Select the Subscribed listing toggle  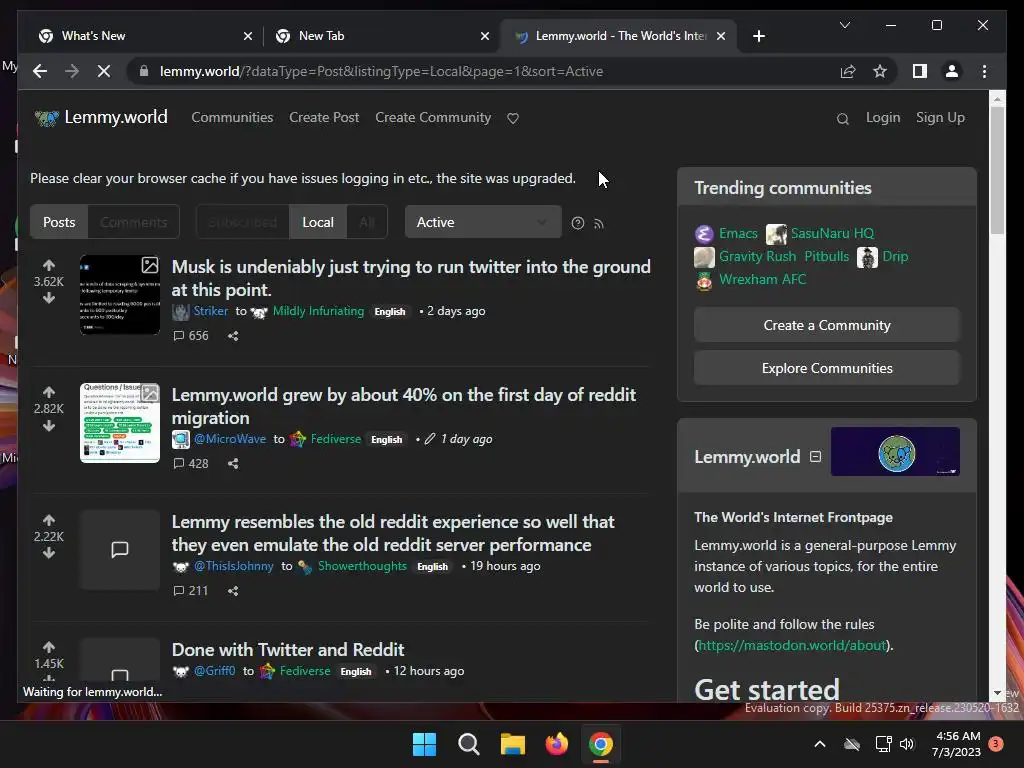243,222
